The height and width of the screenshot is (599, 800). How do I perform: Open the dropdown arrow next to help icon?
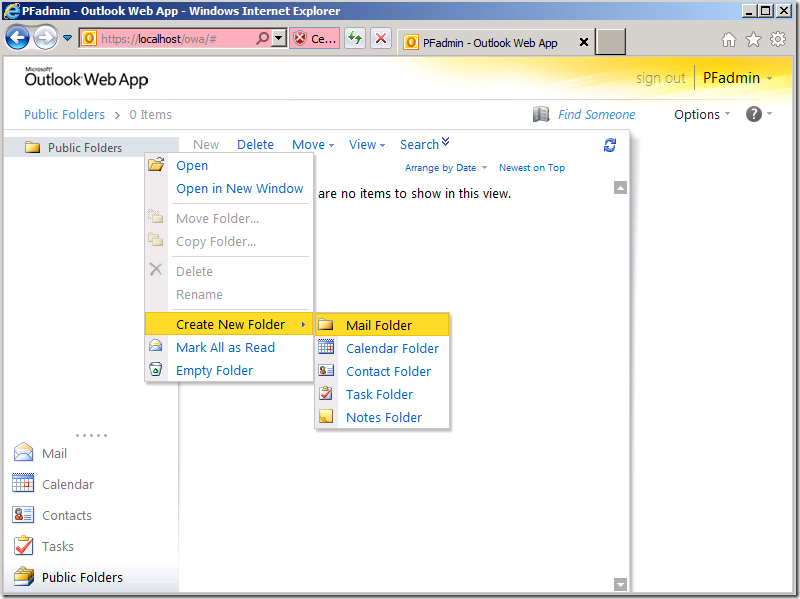click(769, 114)
